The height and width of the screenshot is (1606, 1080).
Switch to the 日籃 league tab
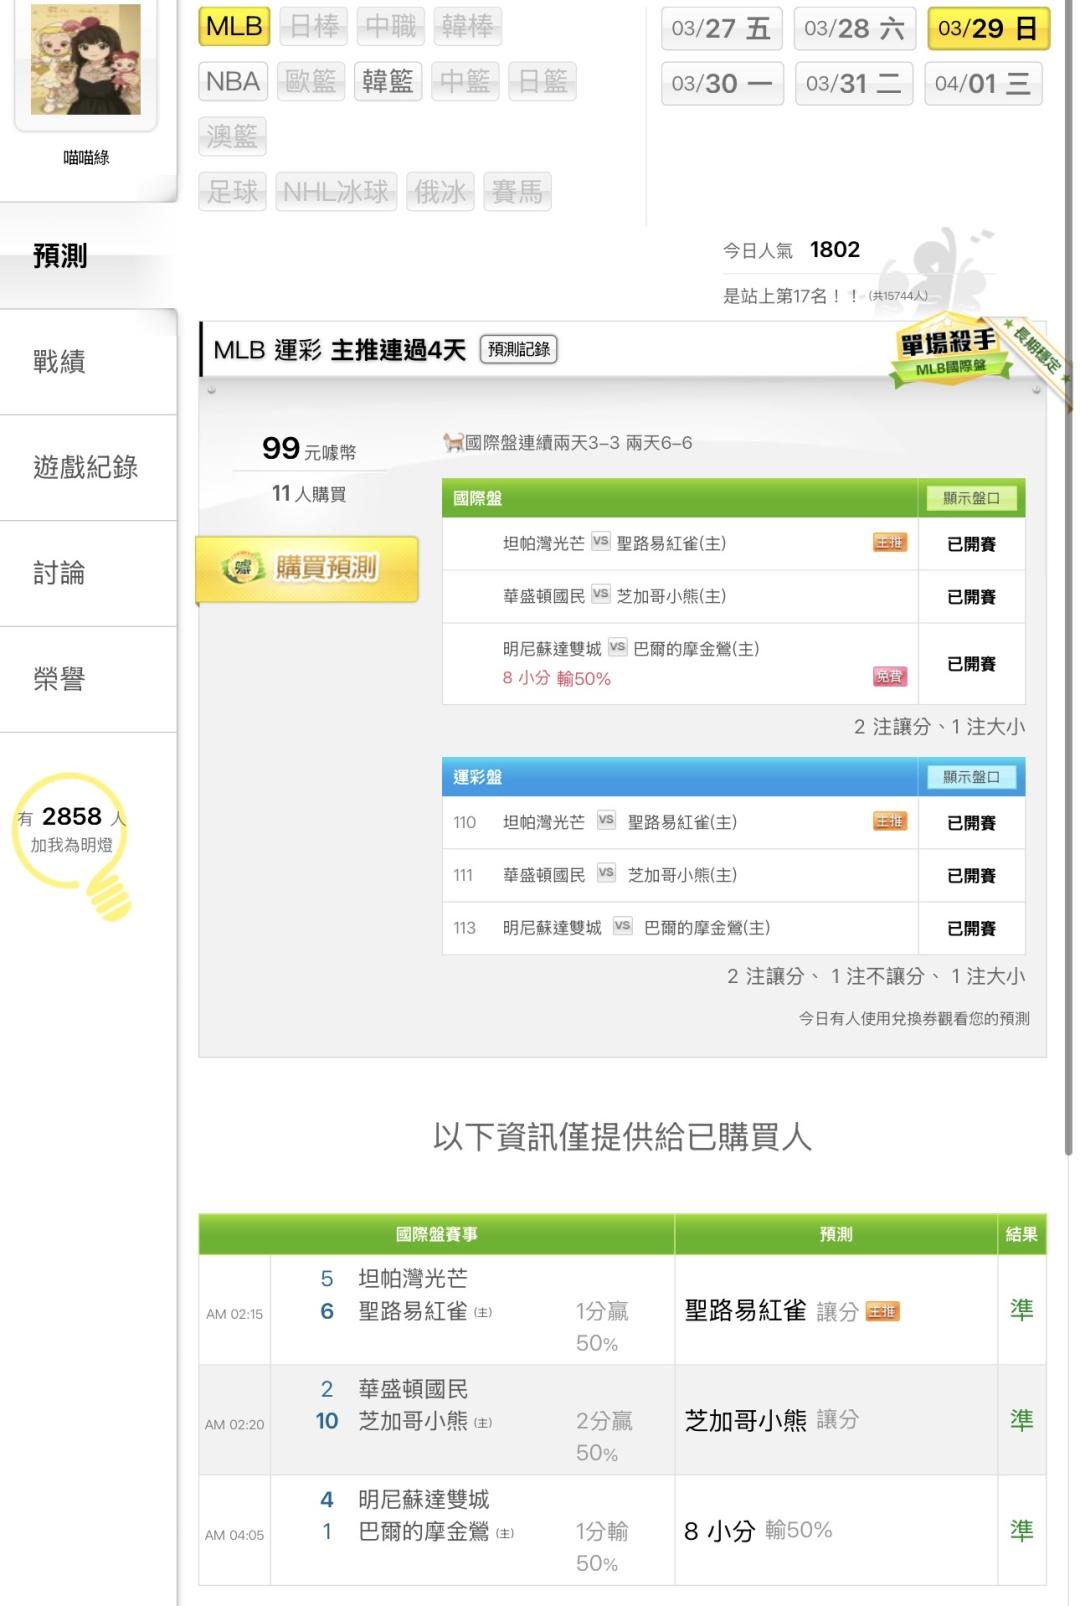click(543, 81)
